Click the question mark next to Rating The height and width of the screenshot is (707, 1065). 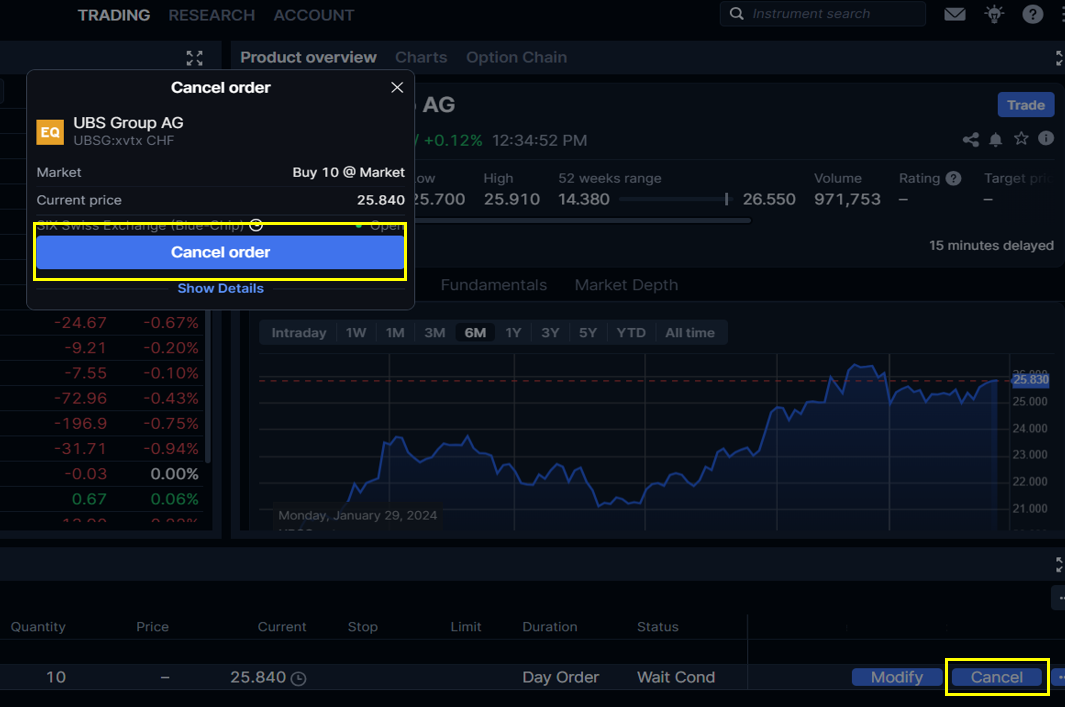(954, 178)
